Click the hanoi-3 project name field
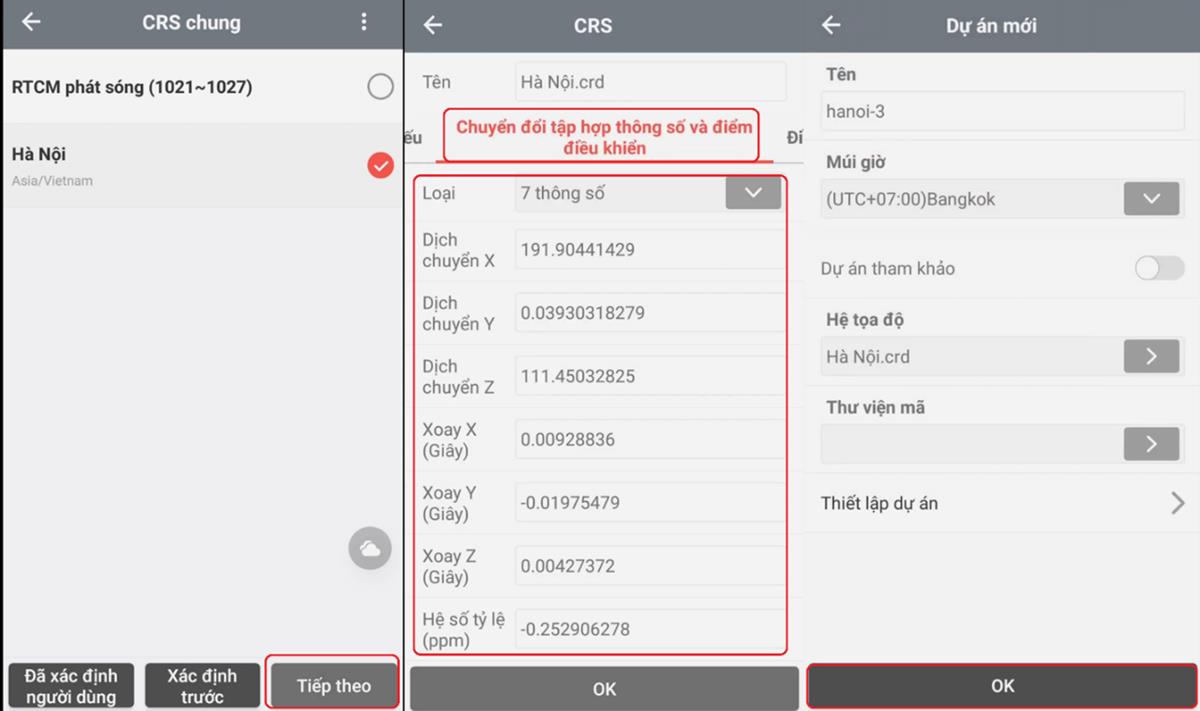1200x711 pixels. [1001, 111]
